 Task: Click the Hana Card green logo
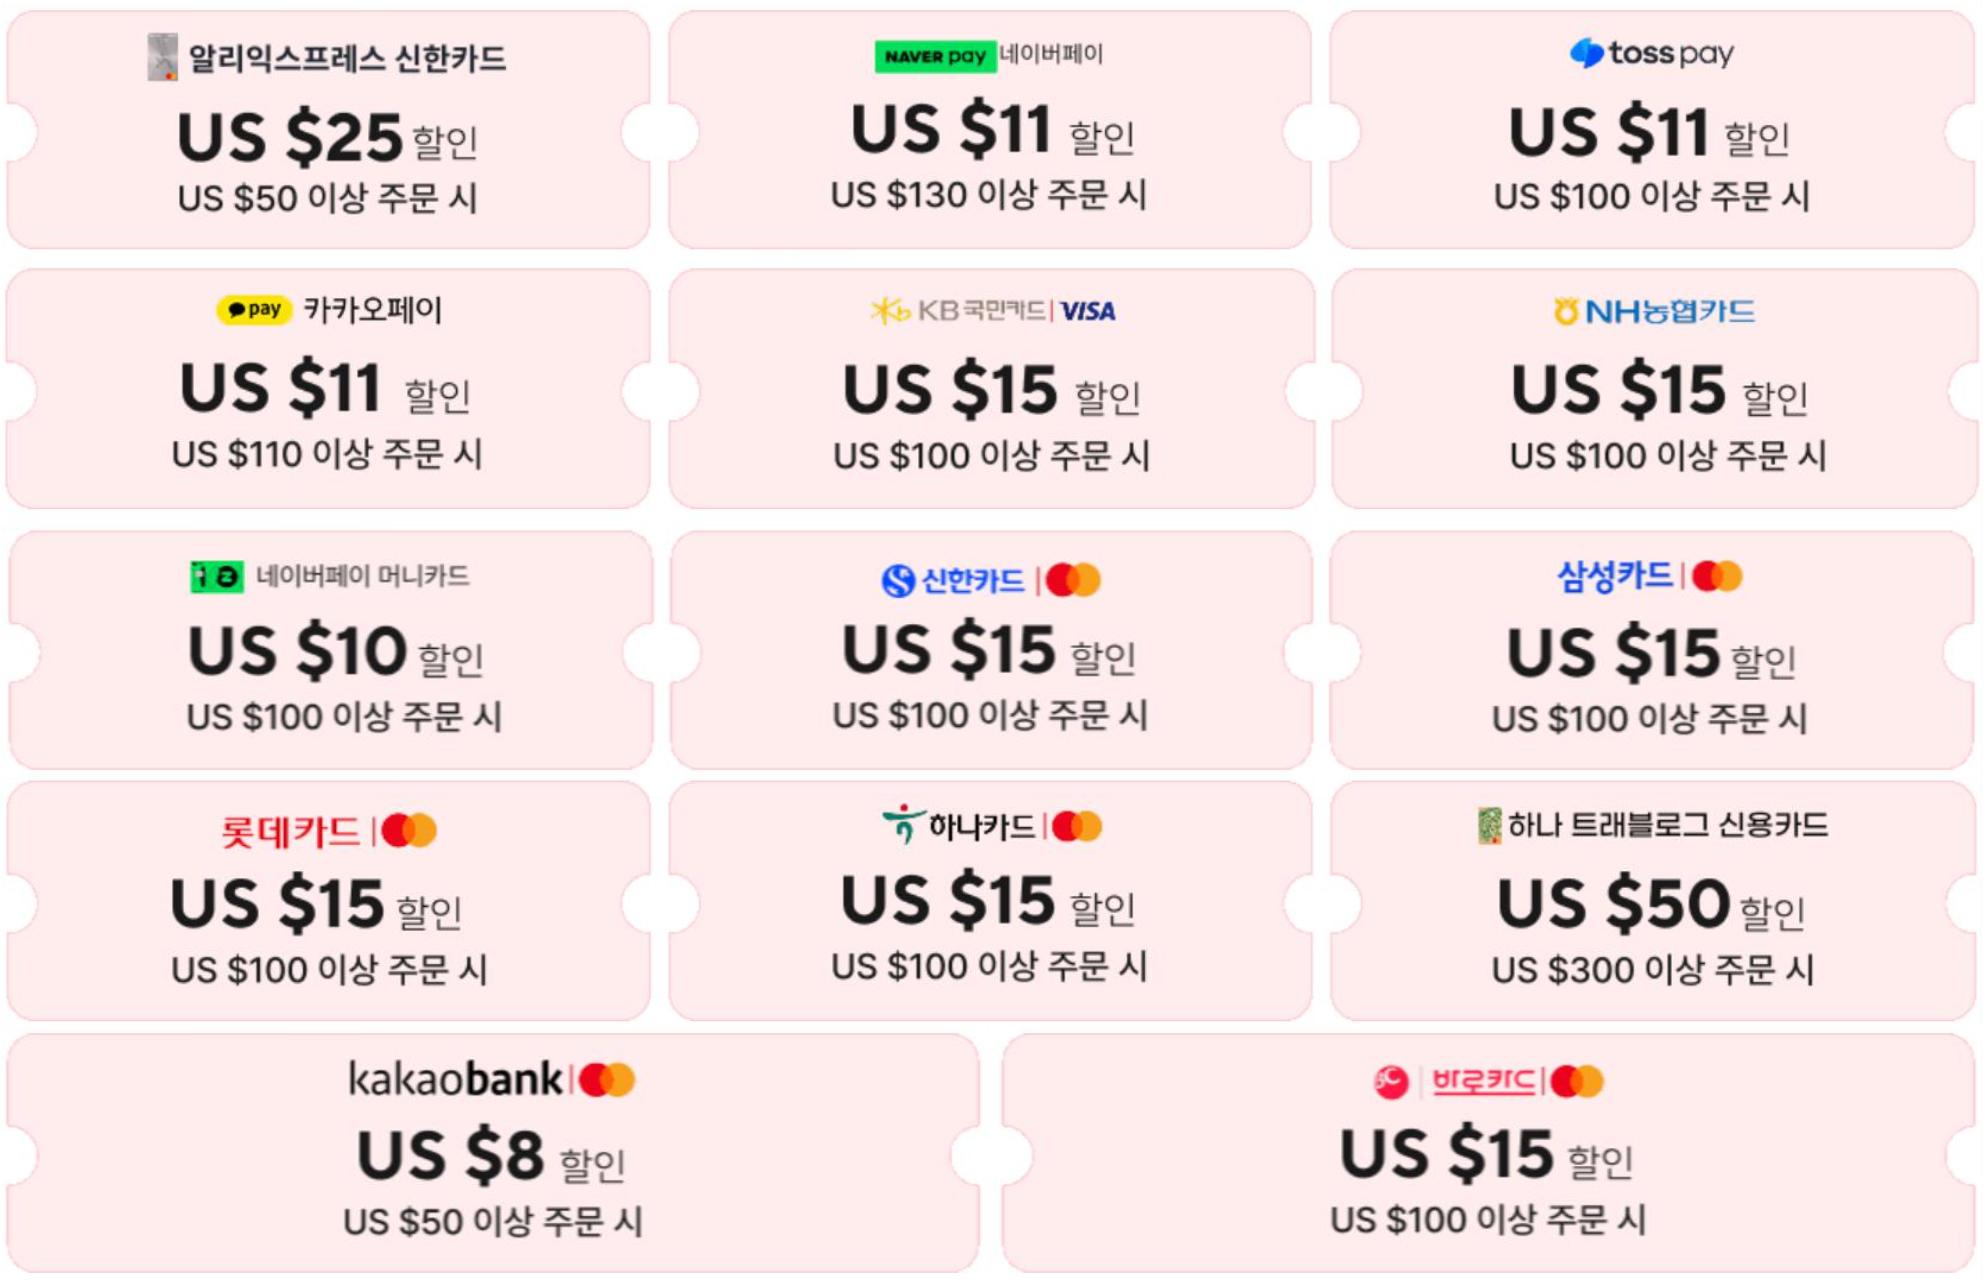[902, 826]
